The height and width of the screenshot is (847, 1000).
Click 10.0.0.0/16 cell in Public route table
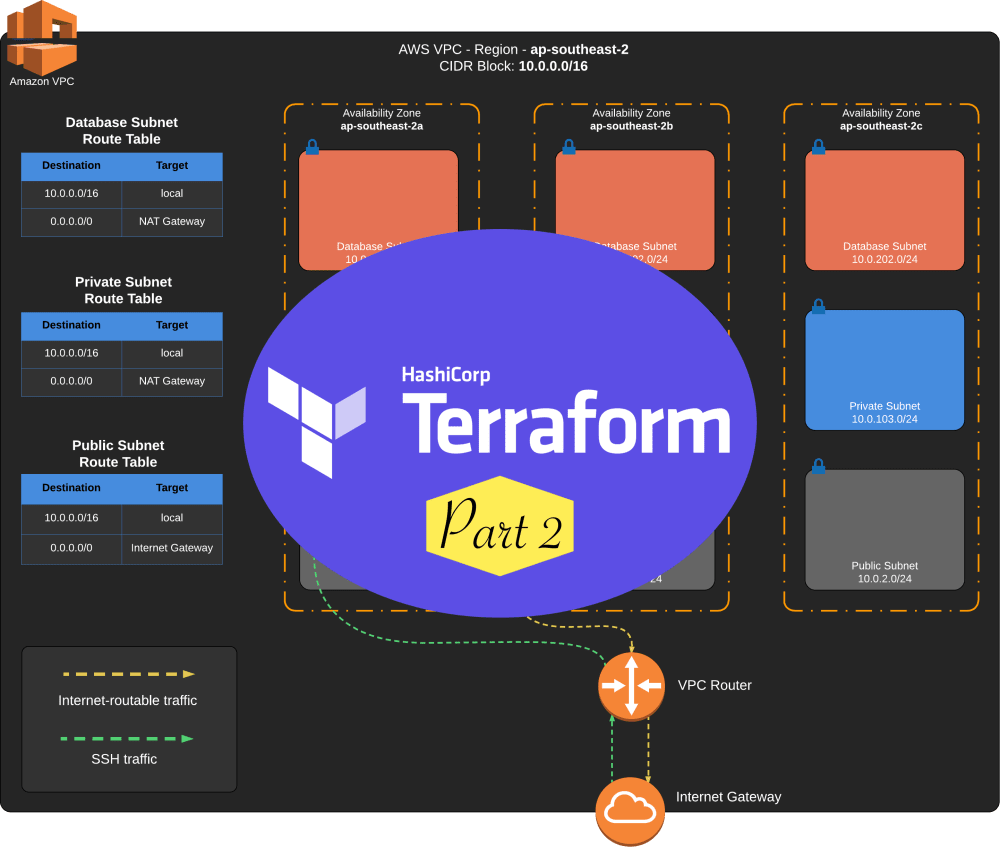71,518
